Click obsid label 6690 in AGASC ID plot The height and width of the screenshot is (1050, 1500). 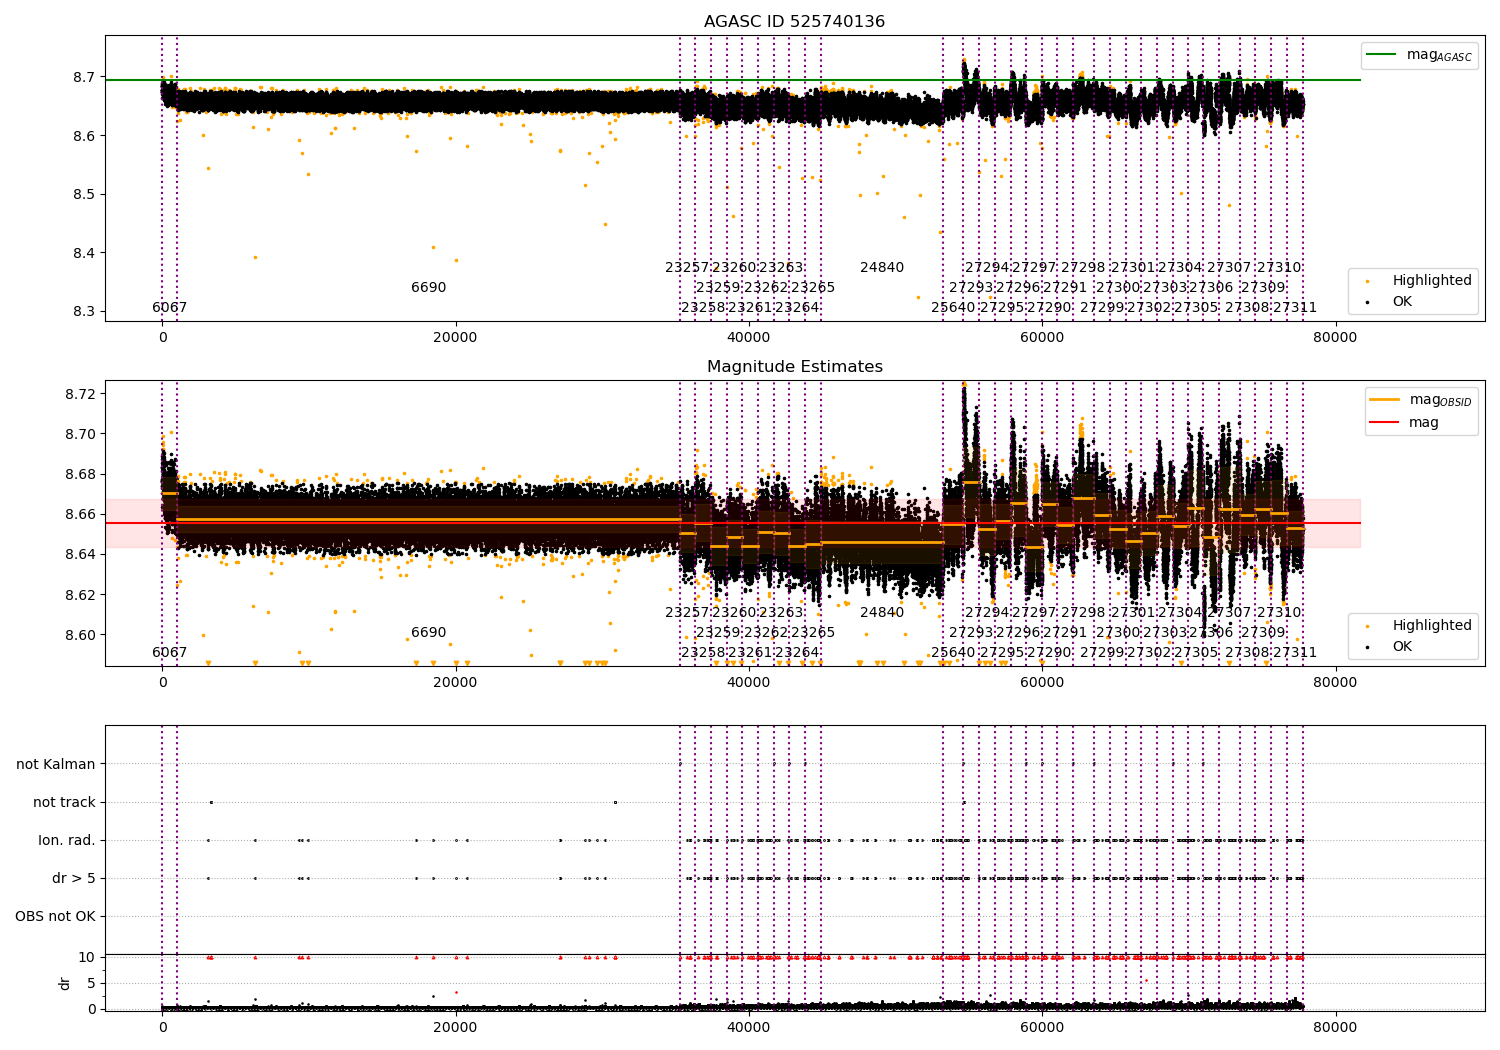click(x=429, y=287)
